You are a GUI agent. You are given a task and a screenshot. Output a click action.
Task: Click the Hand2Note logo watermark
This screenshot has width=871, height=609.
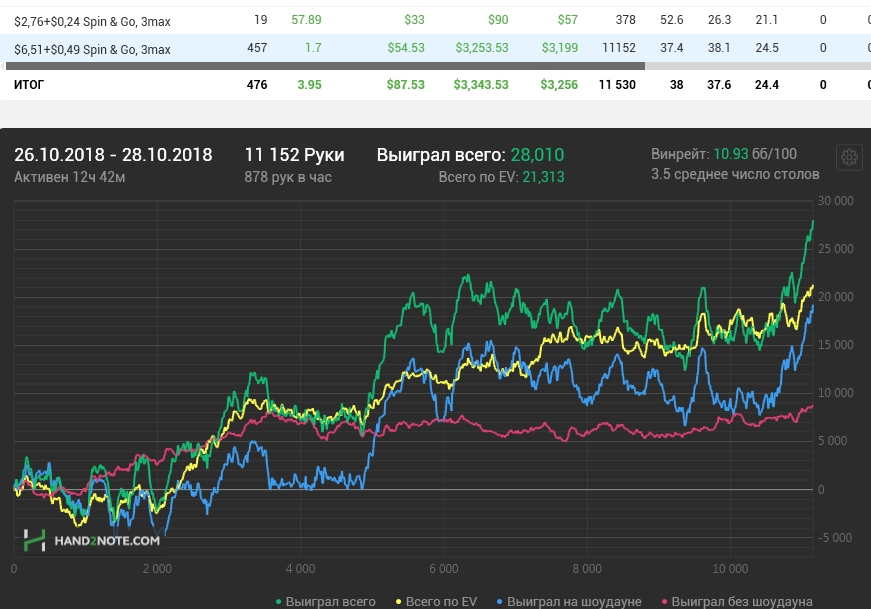(92, 540)
